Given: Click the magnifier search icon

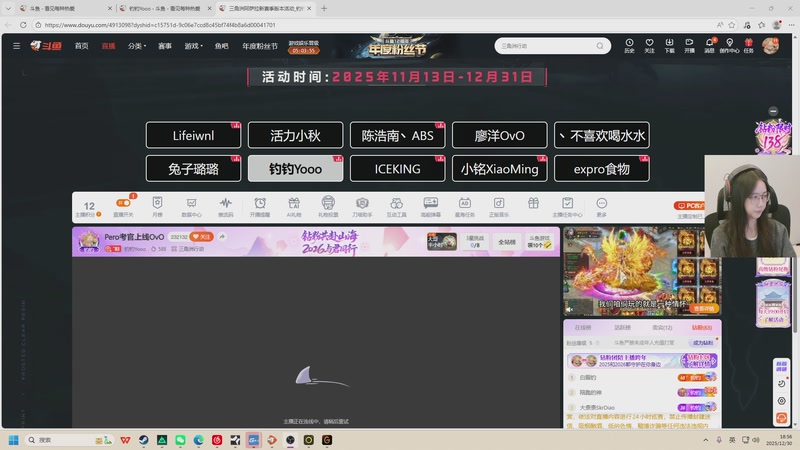Looking at the screenshot, I should 600,46.
